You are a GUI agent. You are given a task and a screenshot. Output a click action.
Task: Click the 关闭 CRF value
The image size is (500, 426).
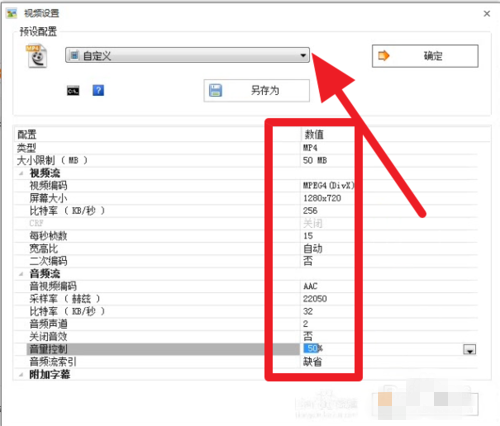pos(313,223)
